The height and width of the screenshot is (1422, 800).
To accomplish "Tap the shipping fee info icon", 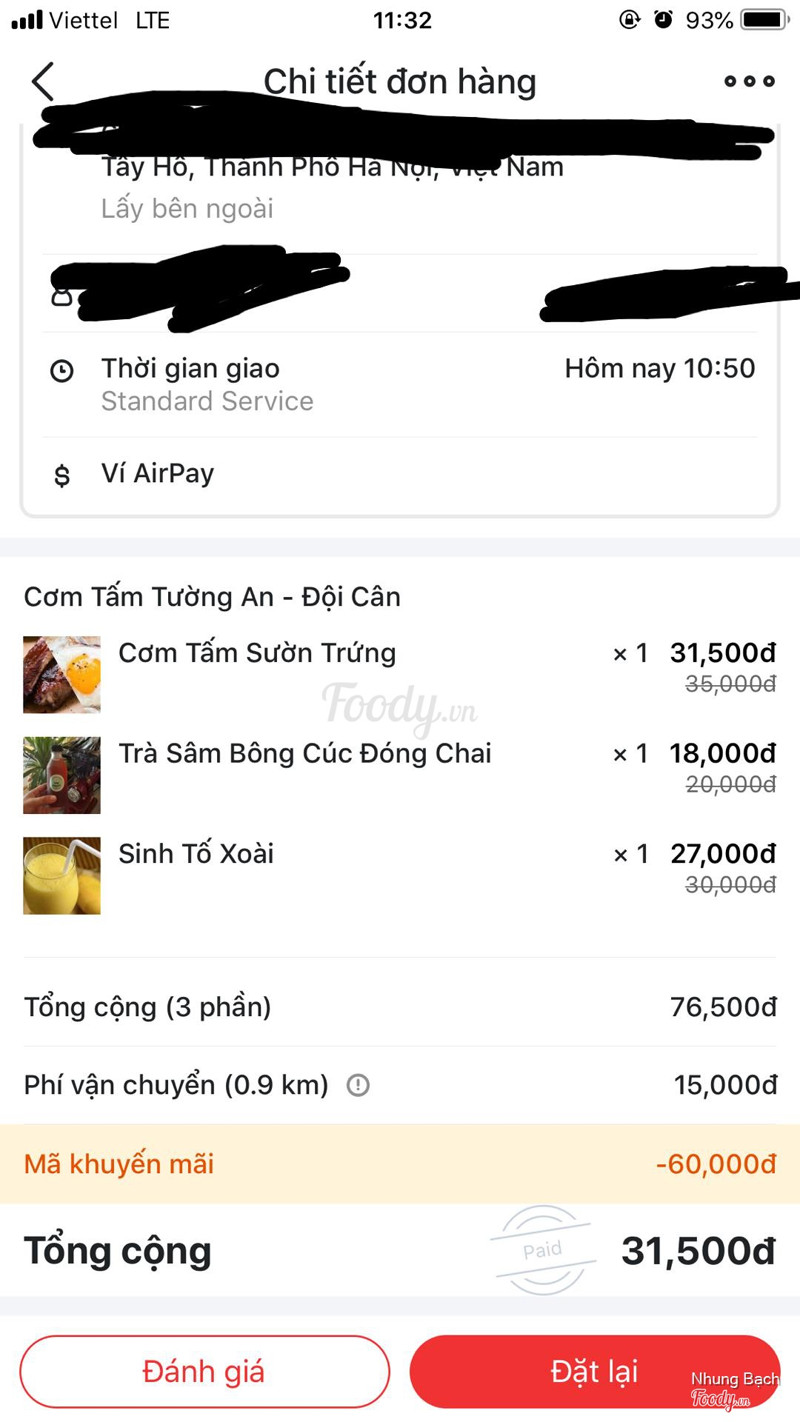I will tap(357, 1085).
